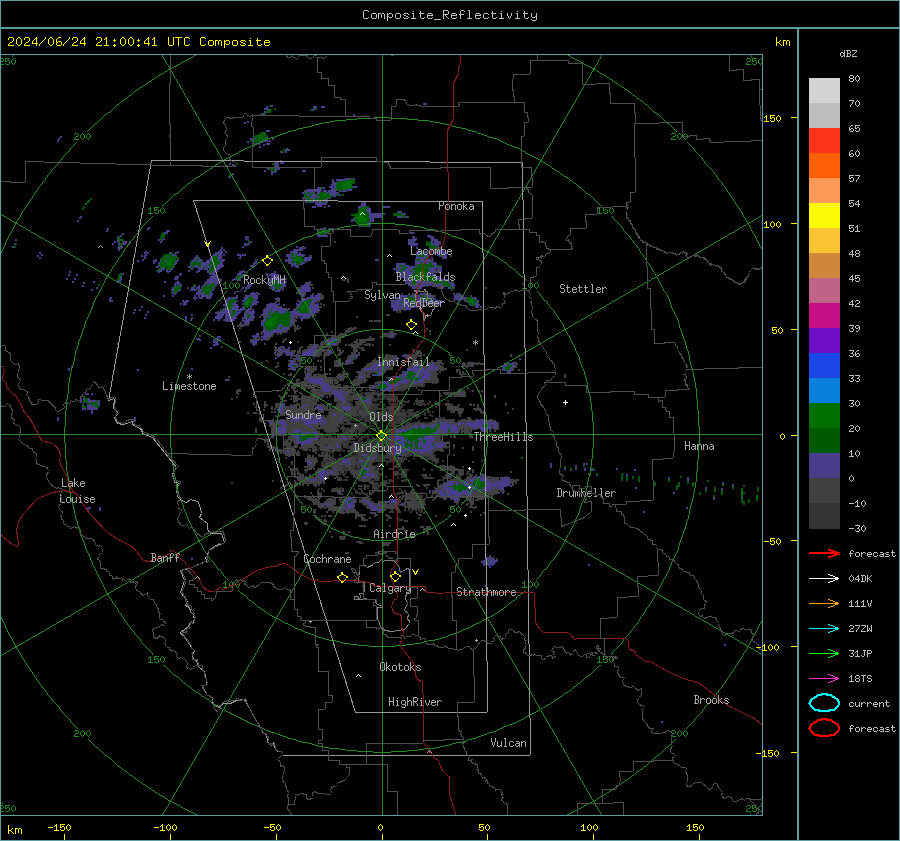The width and height of the screenshot is (900, 841).
Task: Click the echo patch north of Strathmore
Action: [490, 561]
